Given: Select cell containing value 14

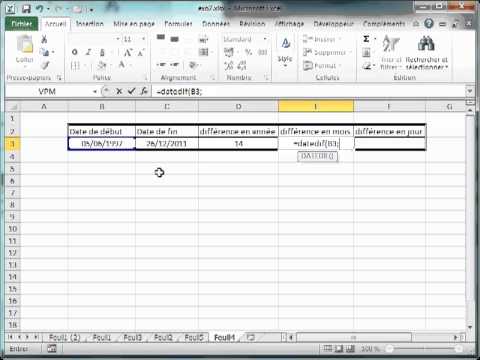Looking at the screenshot, I should 238,144.
